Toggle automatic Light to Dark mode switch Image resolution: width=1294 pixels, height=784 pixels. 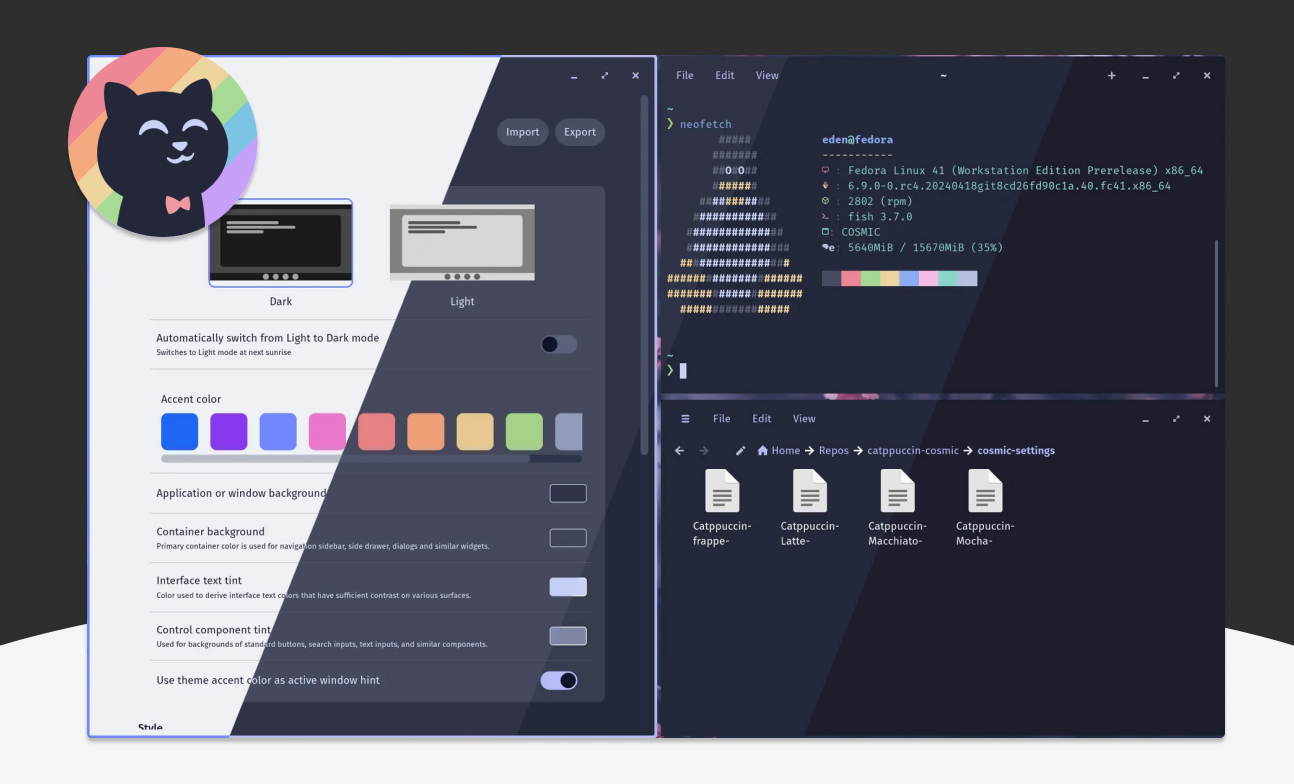(558, 344)
